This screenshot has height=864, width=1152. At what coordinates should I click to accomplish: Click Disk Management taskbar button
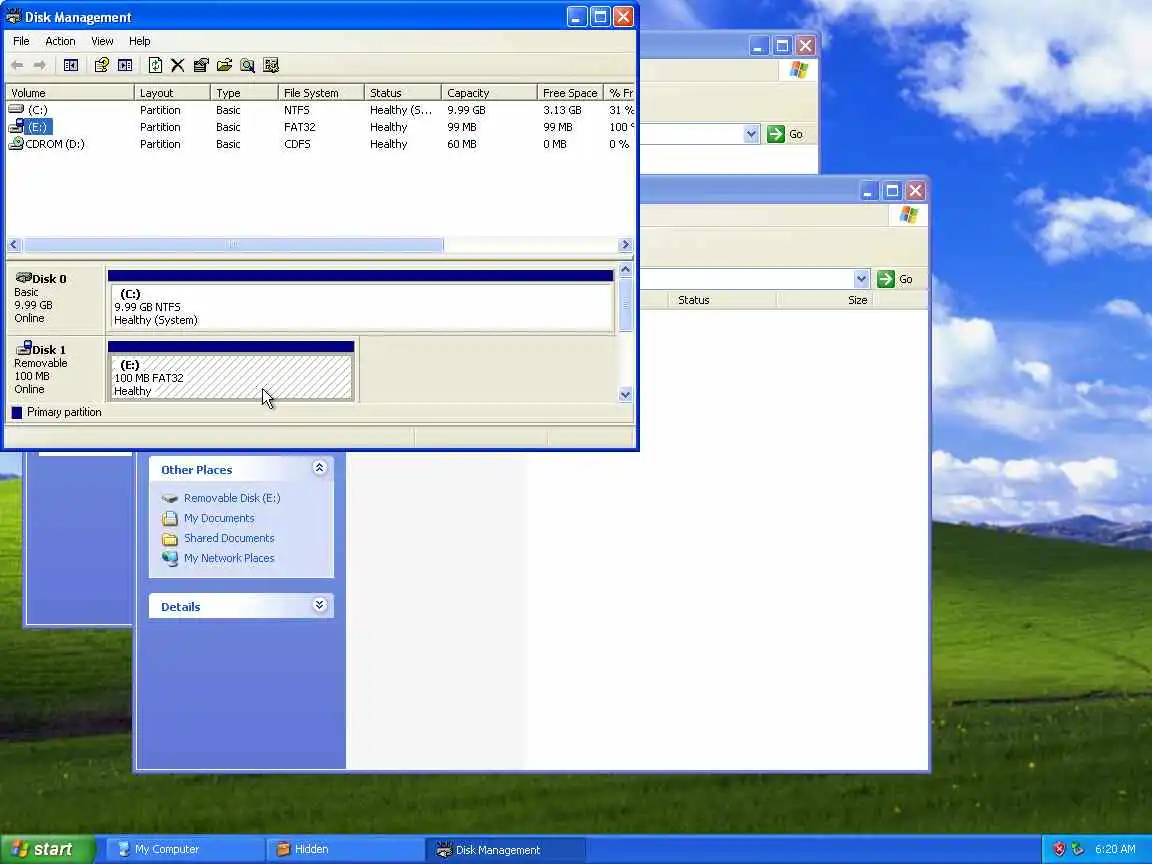click(505, 849)
